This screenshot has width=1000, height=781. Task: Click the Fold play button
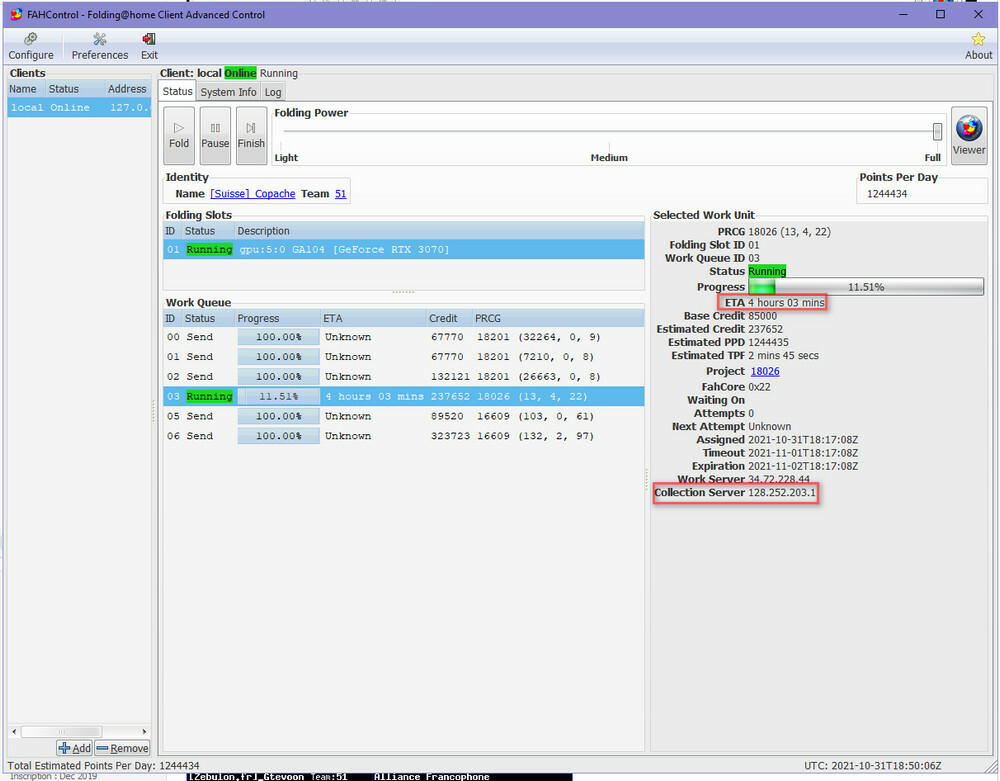click(179, 135)
